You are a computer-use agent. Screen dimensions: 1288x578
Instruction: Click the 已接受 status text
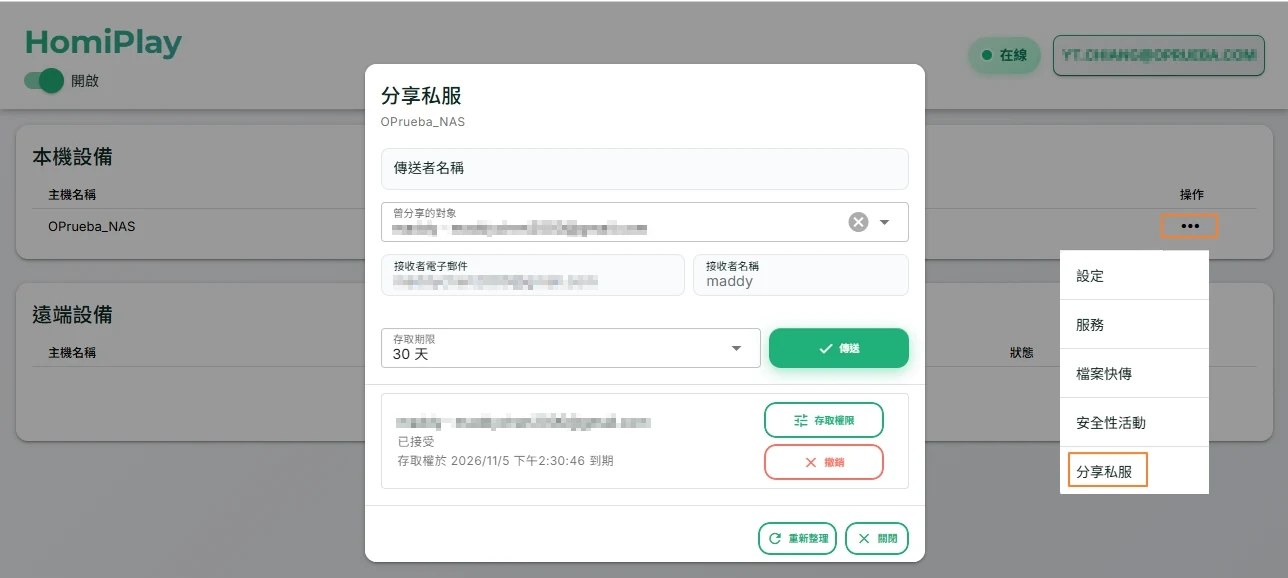tap(416, 441)
